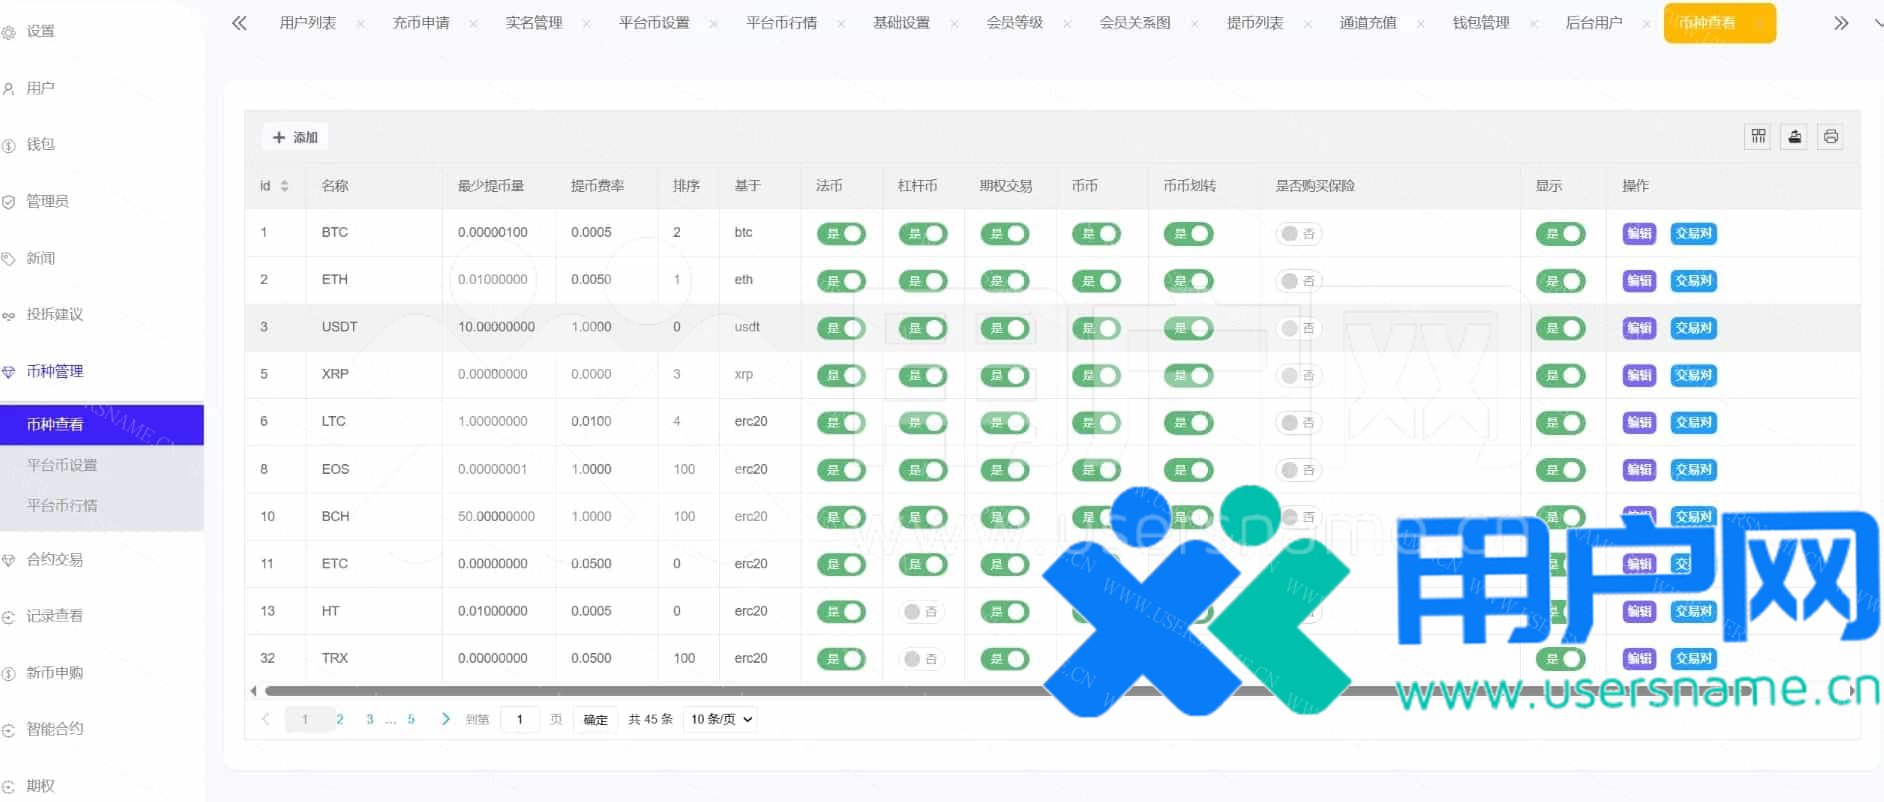This screenshot has width=1884, height=802.
Task: Open the column filter grid icon
Action: click(1758, 137)
